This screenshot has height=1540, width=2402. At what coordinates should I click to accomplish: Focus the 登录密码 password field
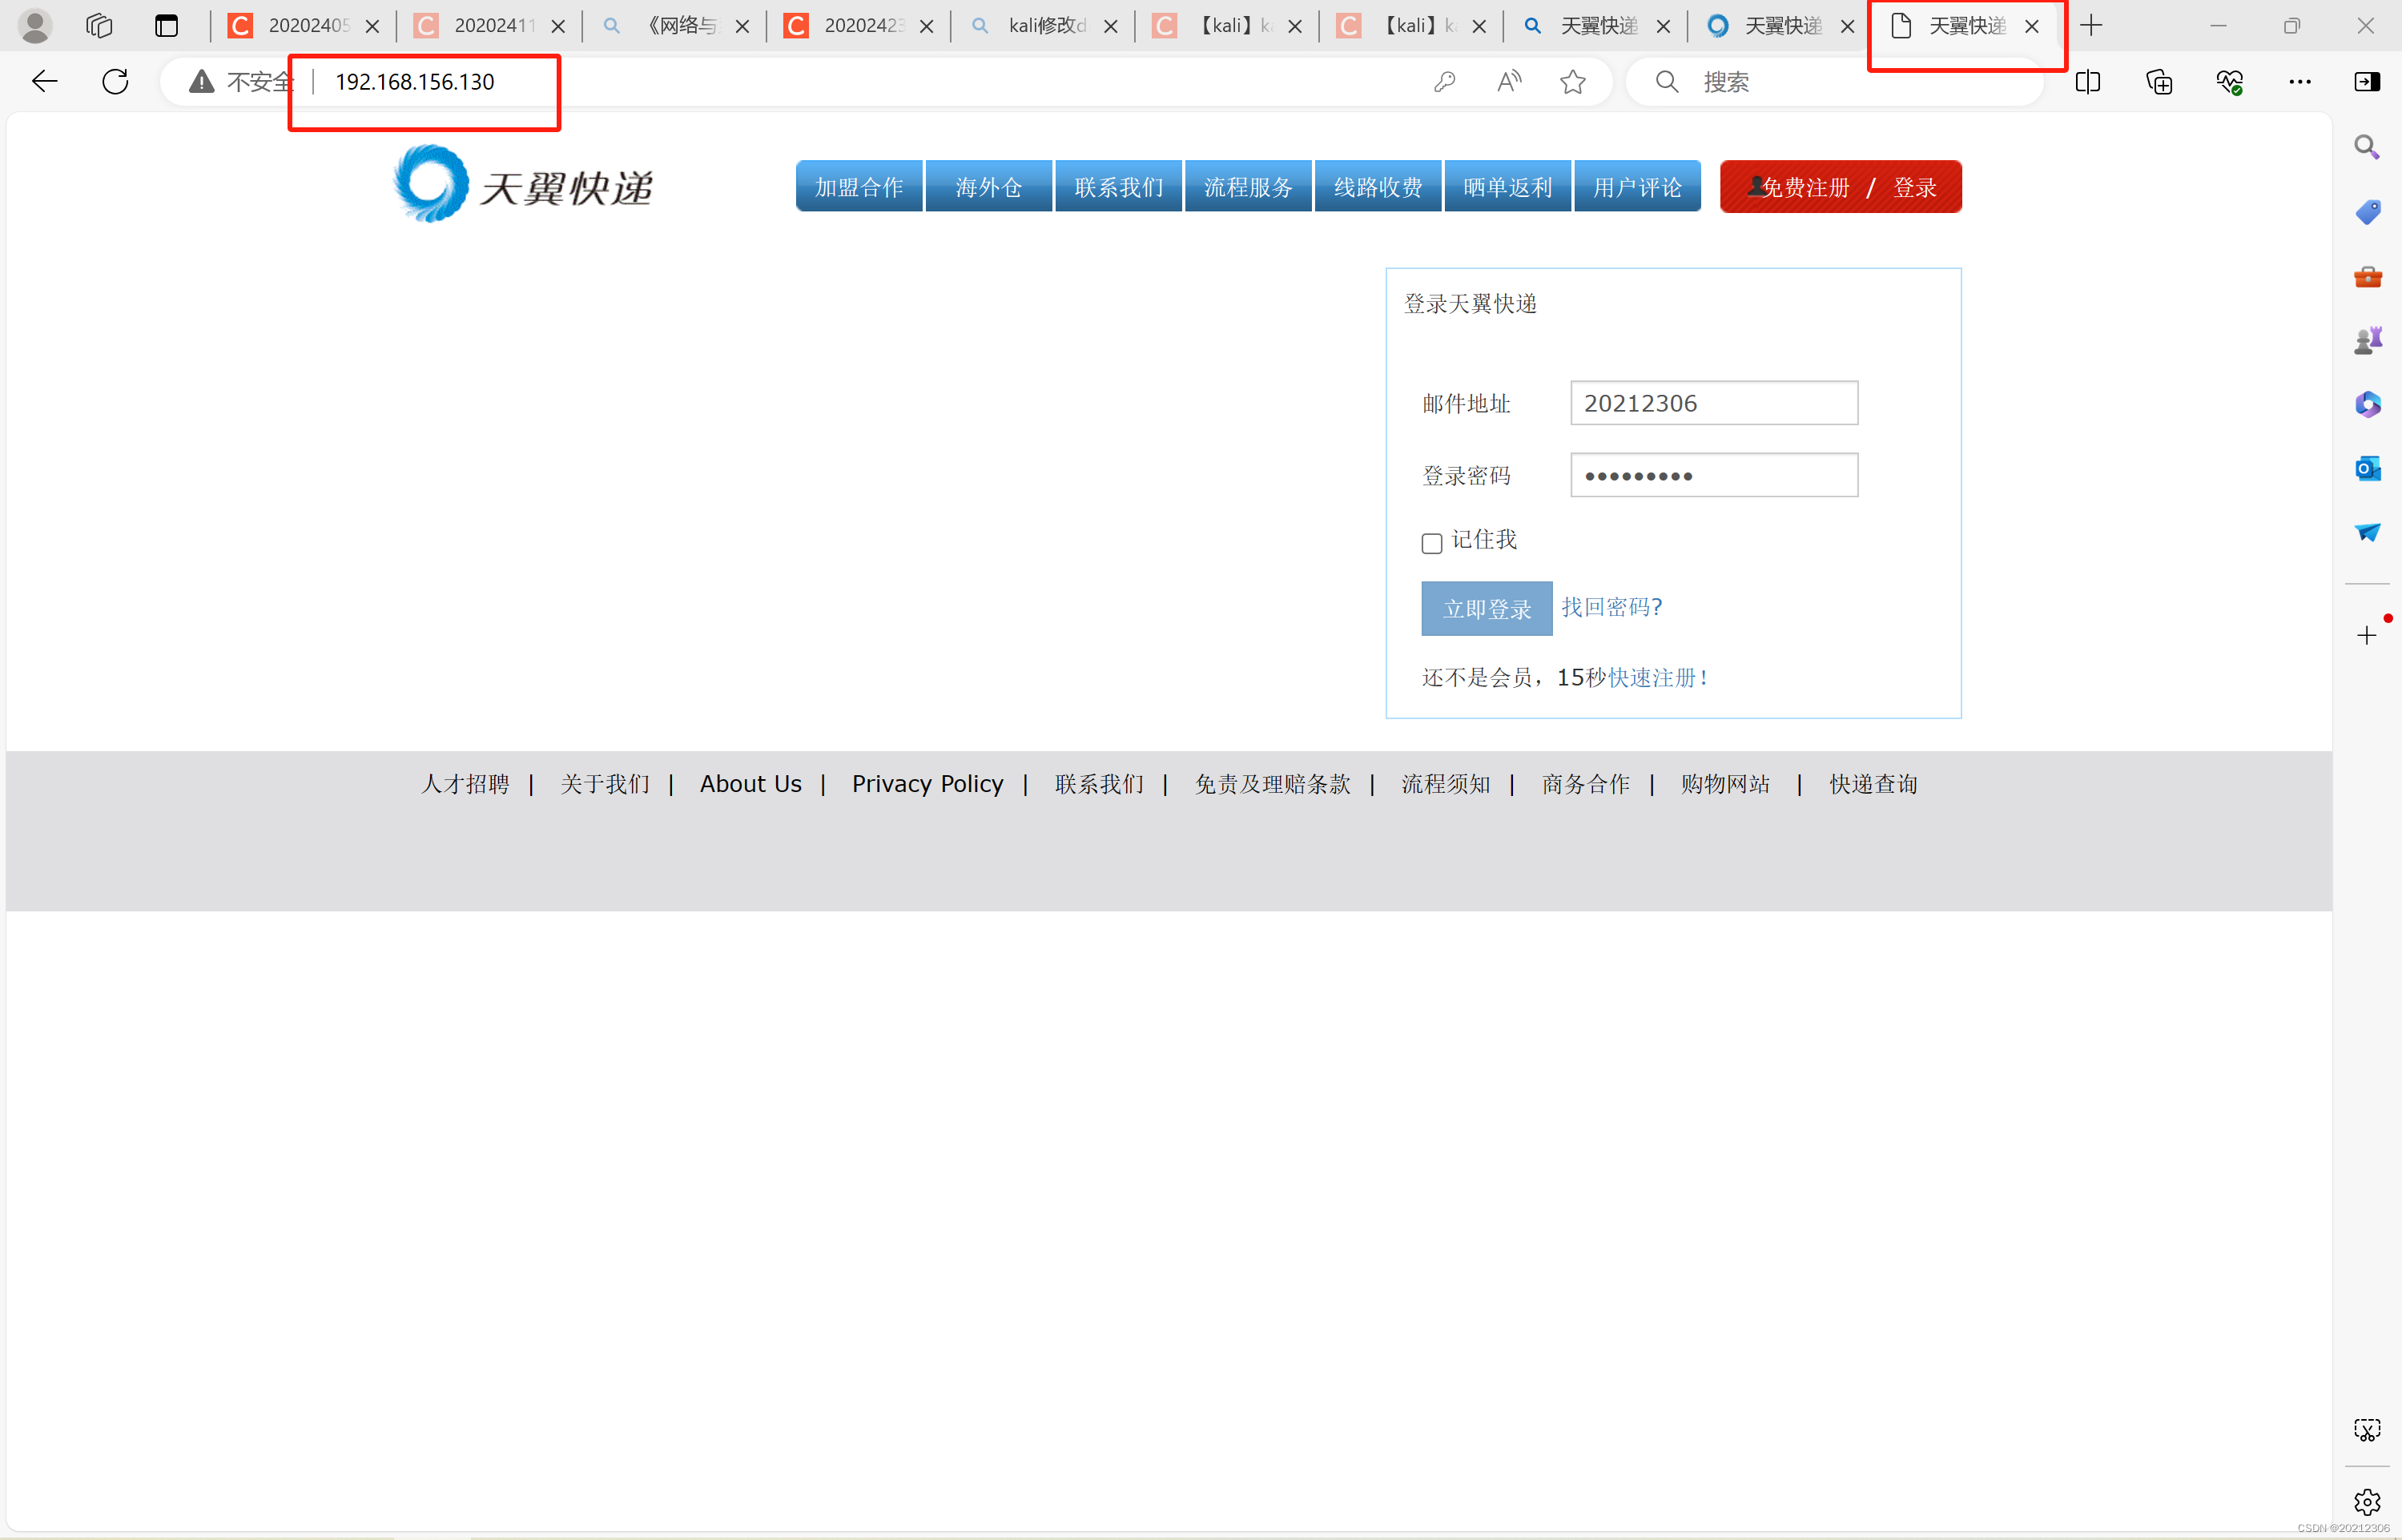point(1713,476)
